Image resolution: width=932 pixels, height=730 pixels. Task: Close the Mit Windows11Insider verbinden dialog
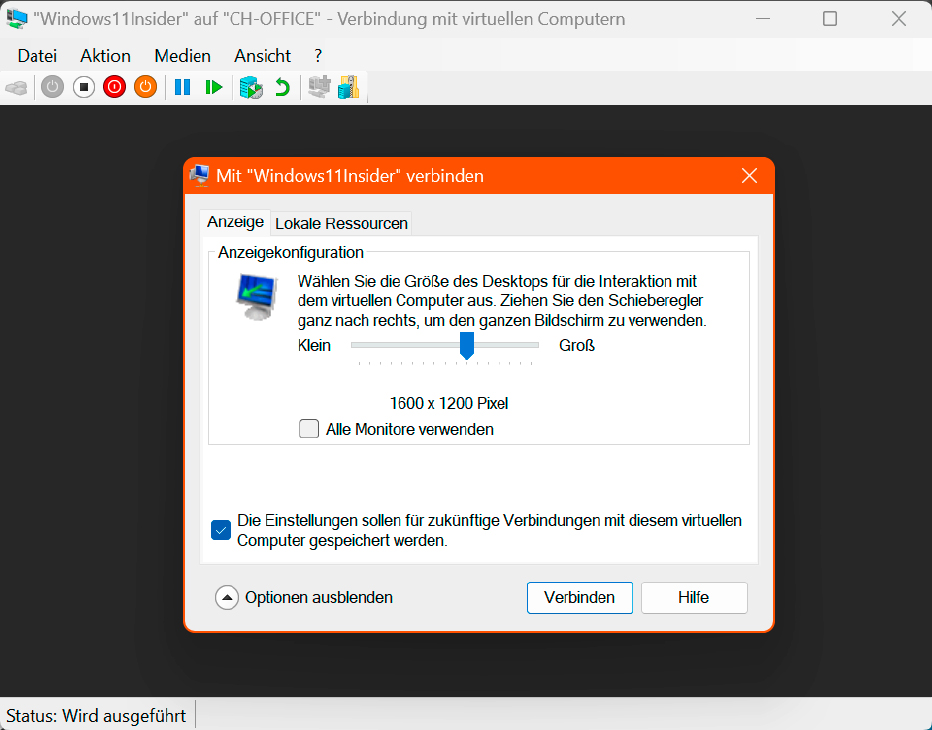[x=750, y=175]
